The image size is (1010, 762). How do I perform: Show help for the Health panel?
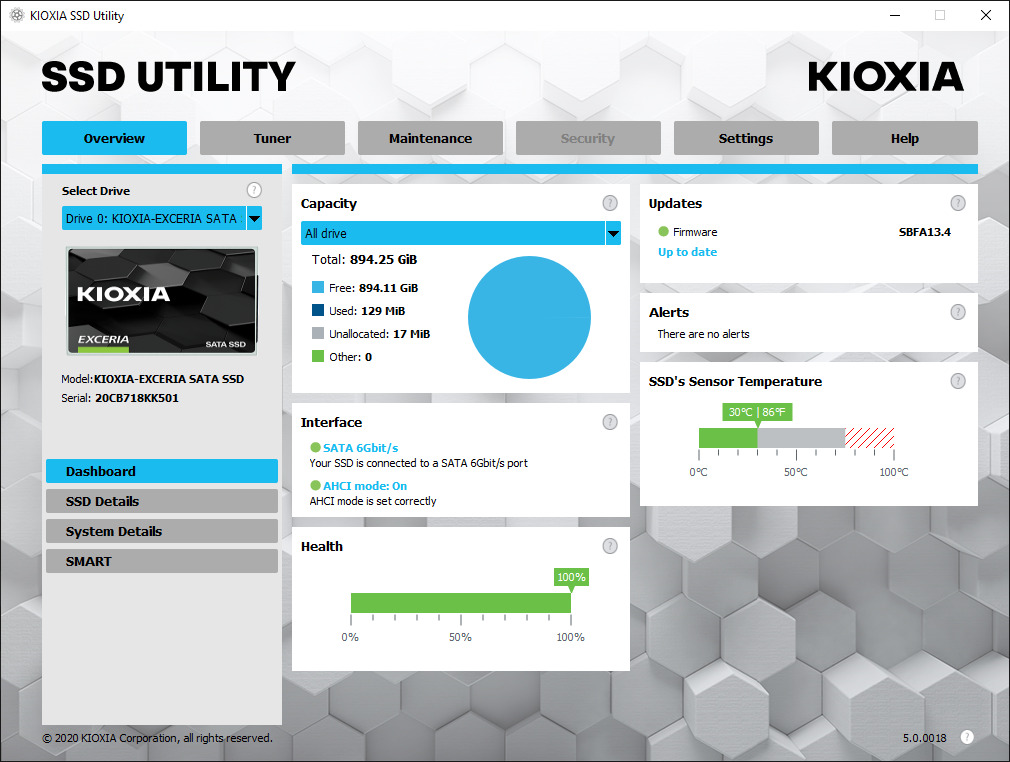click(x=610, y=546)
